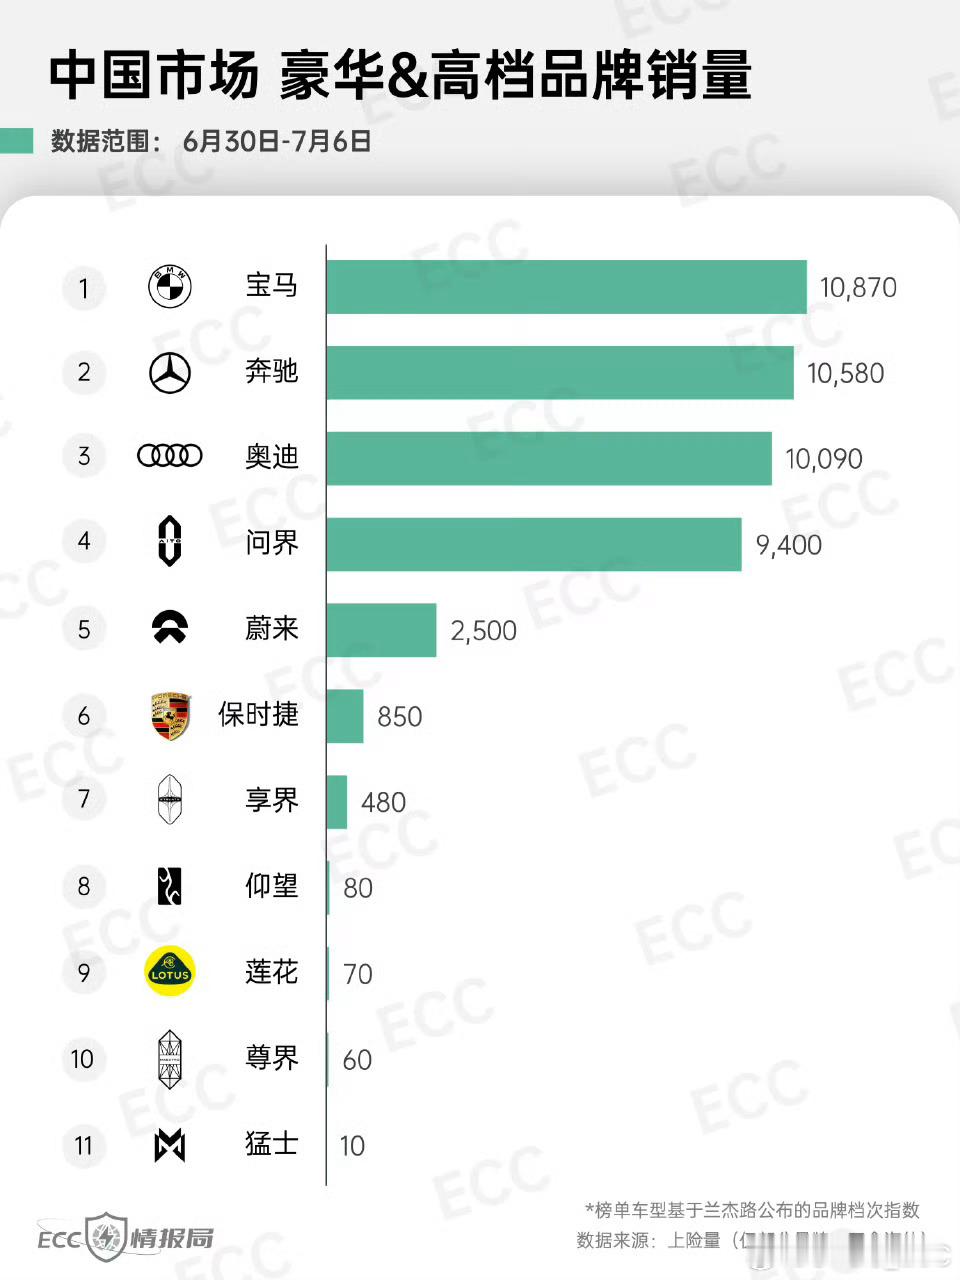Click the 保时捷 brand name label
This screenshot has height=1280, width=960.
click(x=258, y=714)
